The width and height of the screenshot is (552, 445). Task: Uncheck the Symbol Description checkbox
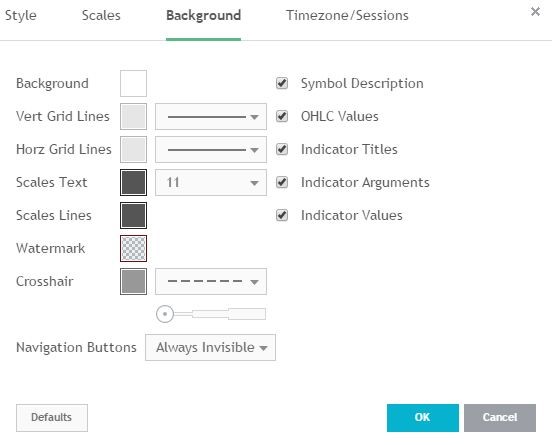point(282,83)
